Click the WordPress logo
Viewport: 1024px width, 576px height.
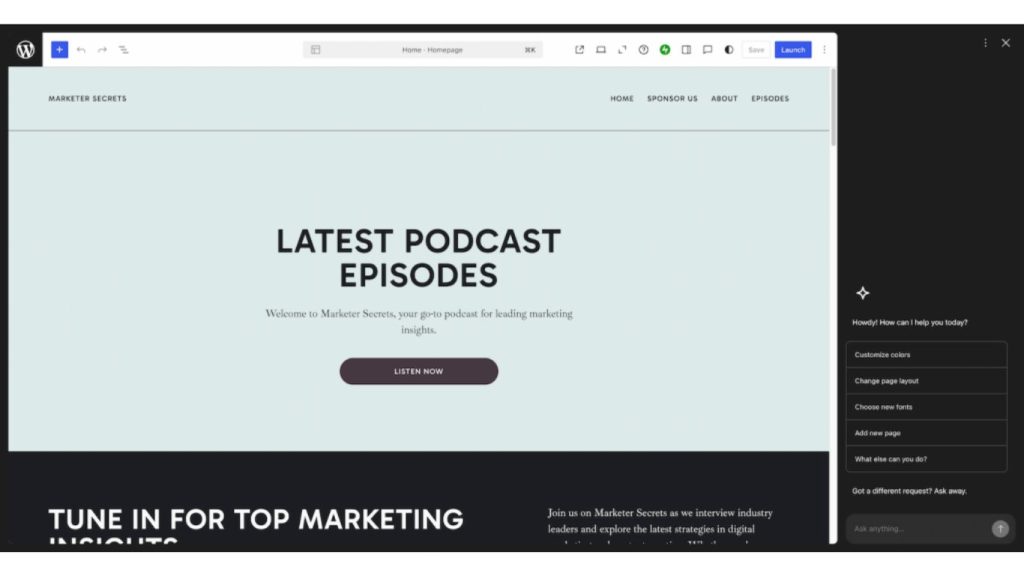click(x=25, y=48)
